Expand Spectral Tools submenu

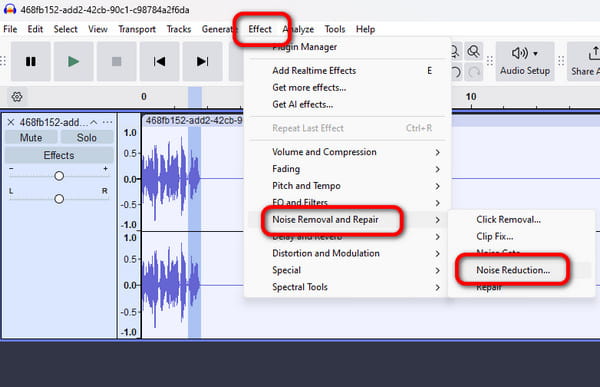tap(347, 287)
